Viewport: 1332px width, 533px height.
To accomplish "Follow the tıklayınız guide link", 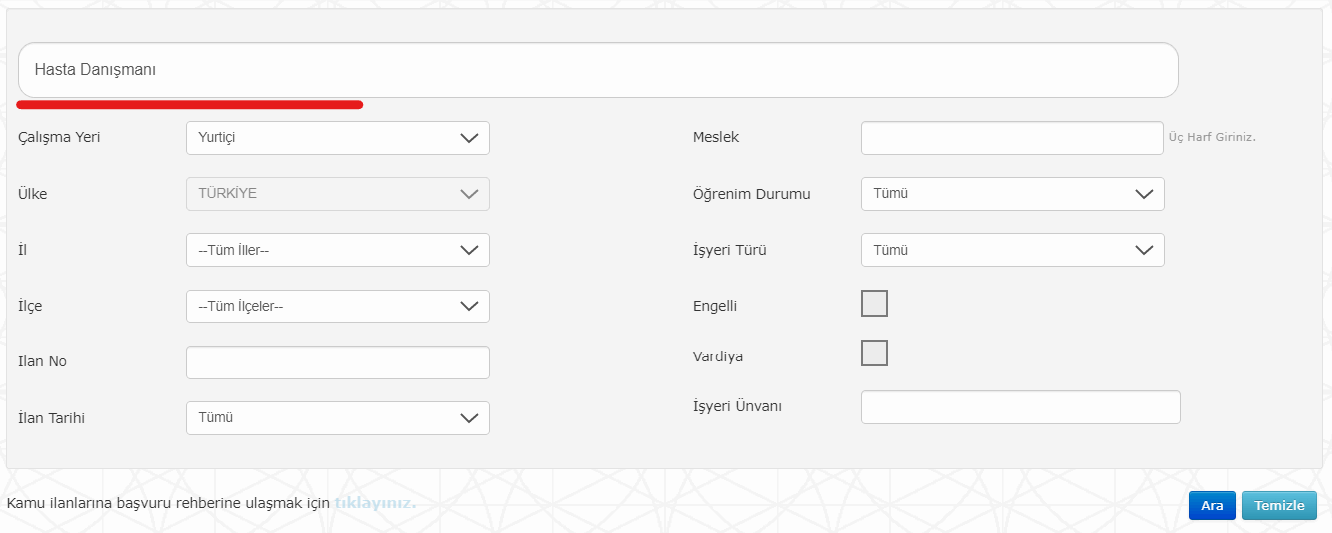I will [375, 502].
